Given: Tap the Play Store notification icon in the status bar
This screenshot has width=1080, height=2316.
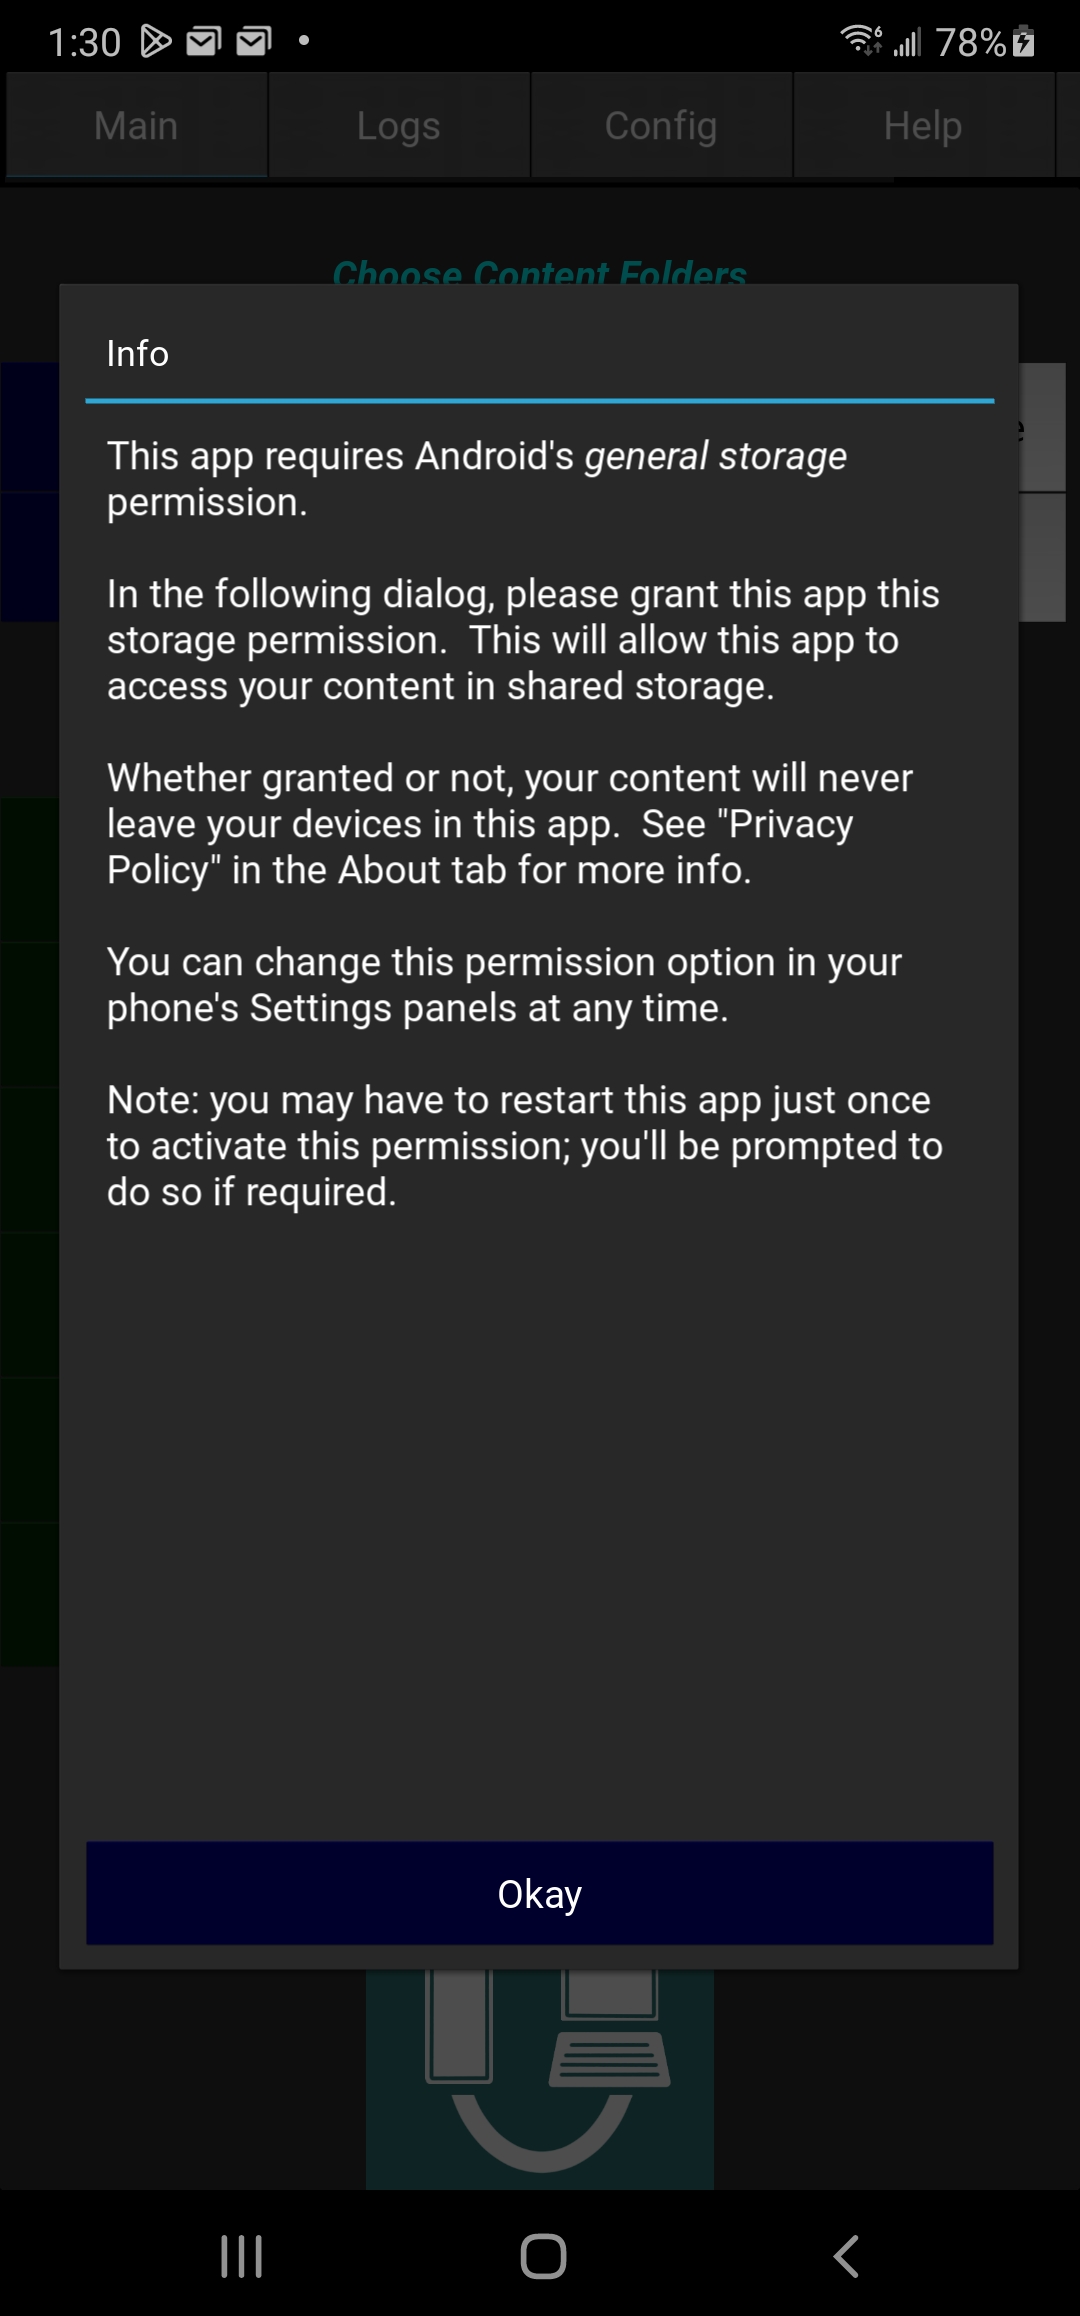Looking at the screenshot, I should [x=155, y=41].
